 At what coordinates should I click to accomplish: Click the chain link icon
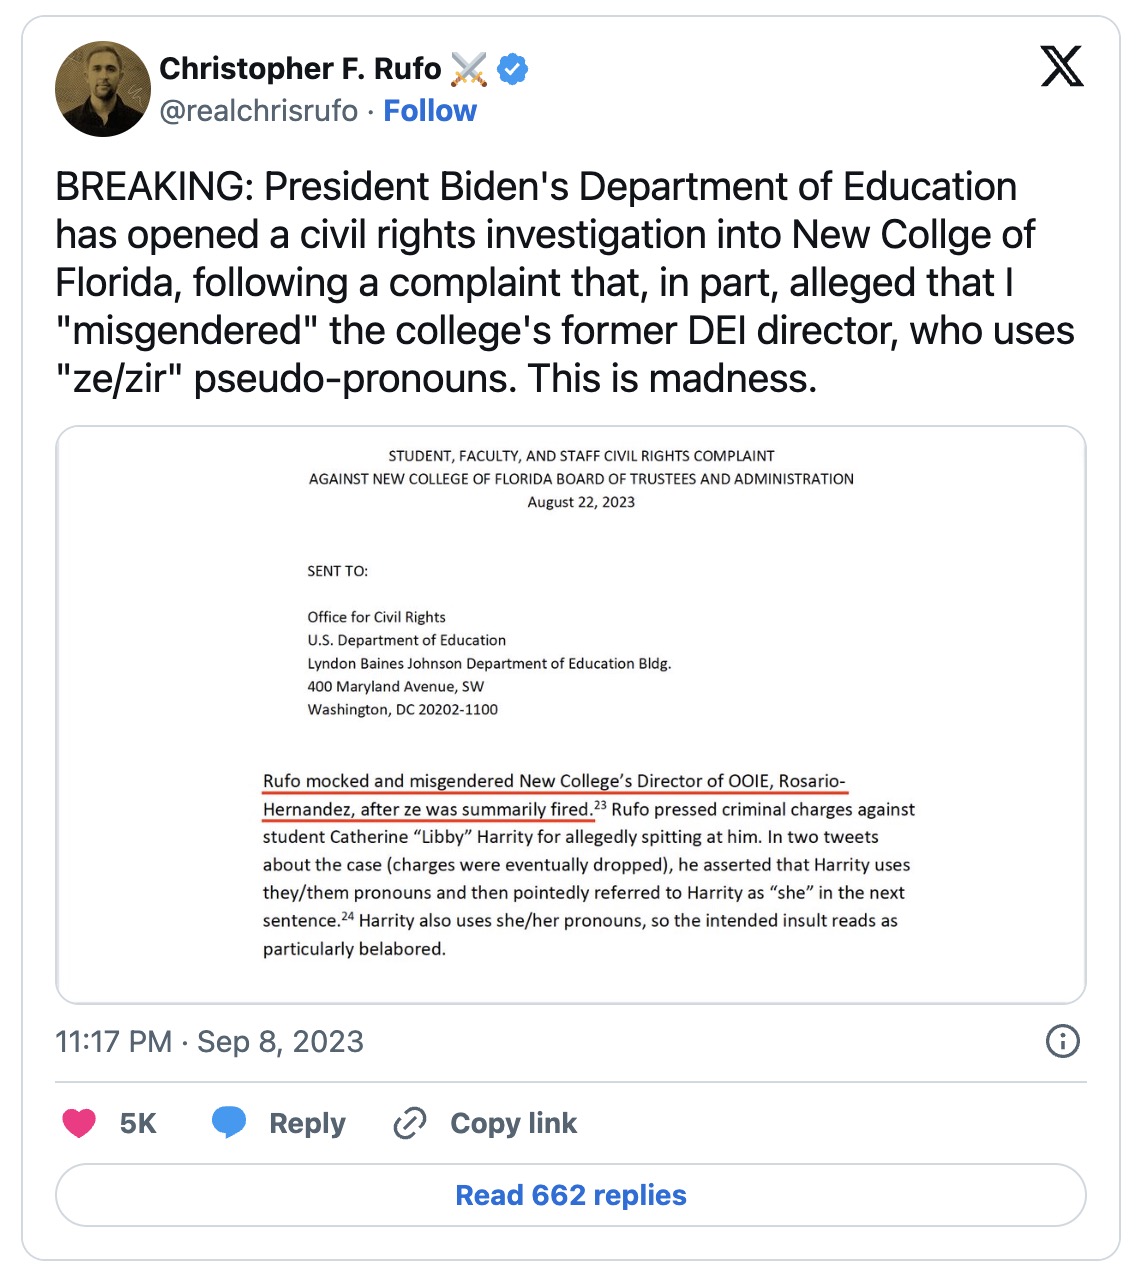[410, 1123]
